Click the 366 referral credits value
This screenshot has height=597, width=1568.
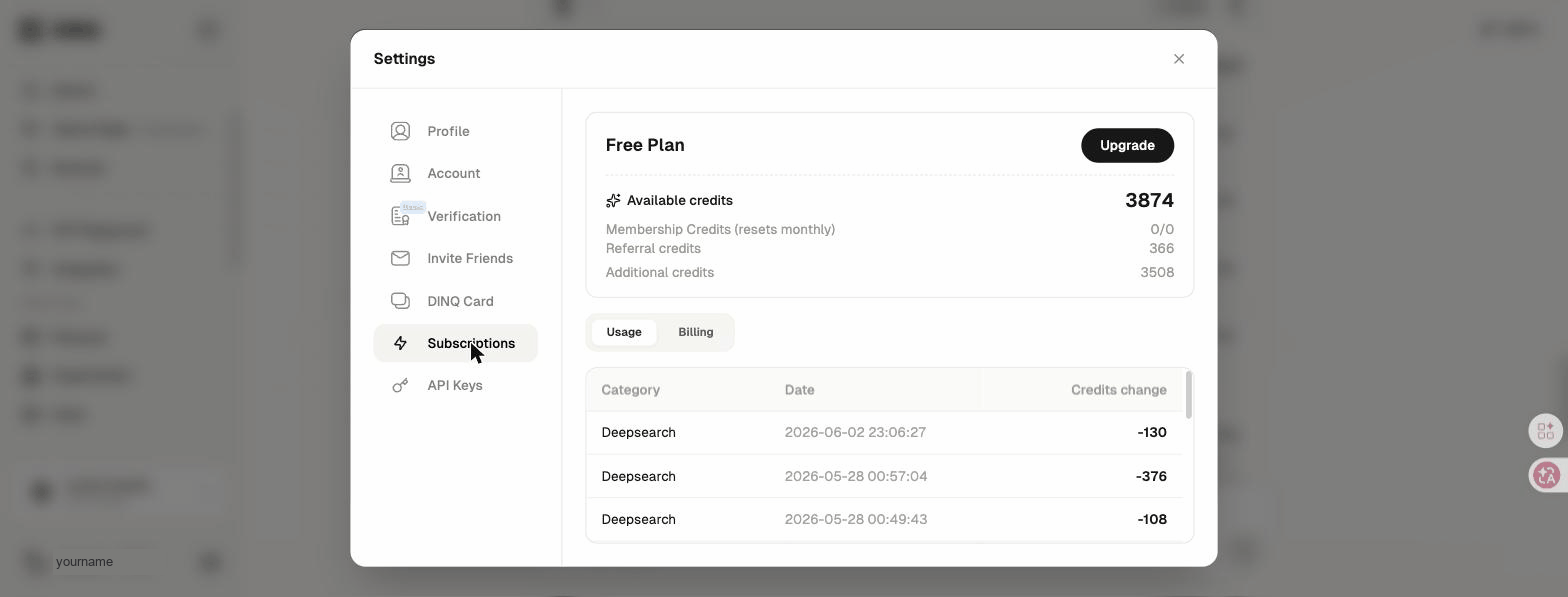(1161, 249)
